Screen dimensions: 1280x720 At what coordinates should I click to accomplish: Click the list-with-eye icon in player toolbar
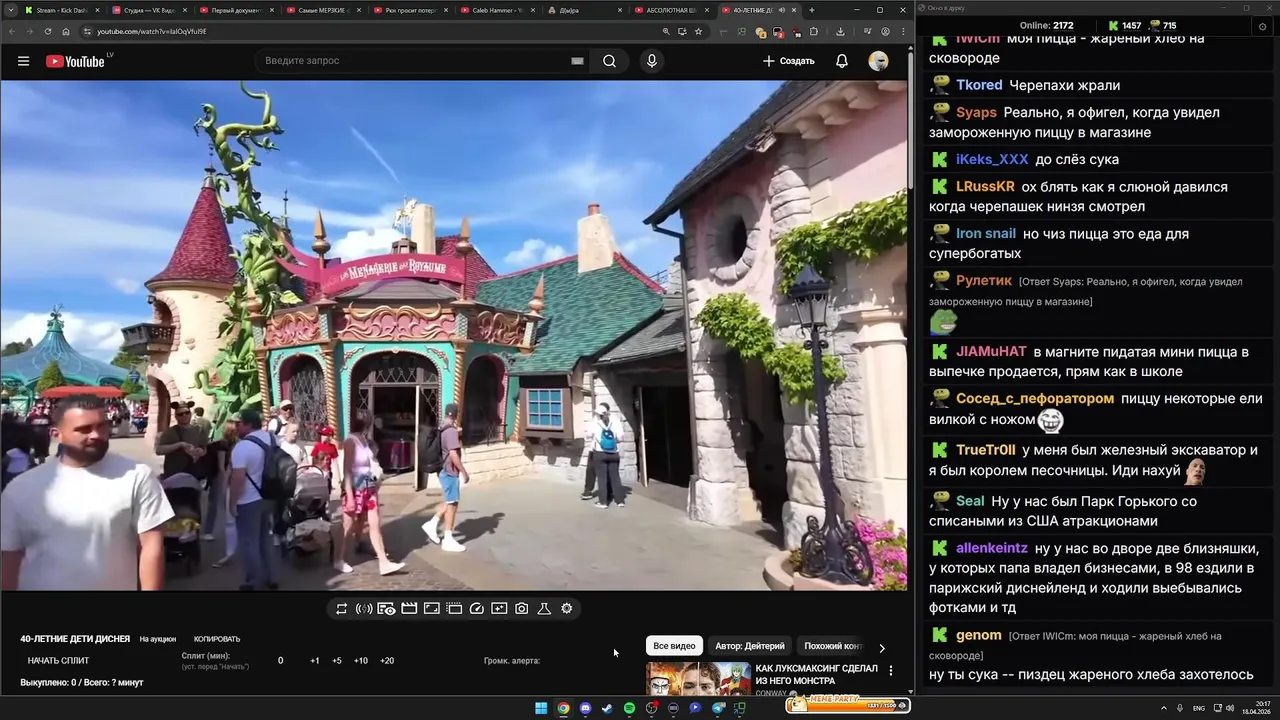(x=386, y=608)
